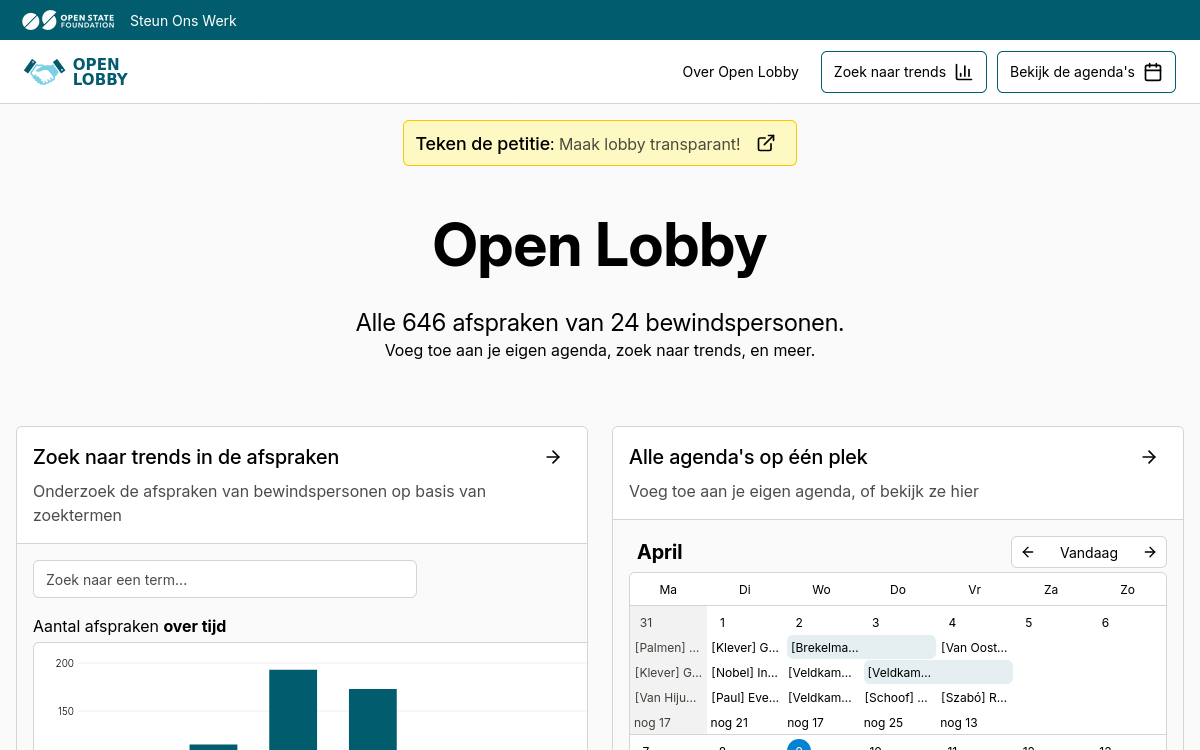Click the arrow icon on the trends card
This screenshot has width=1200, height=750.
click(553, 457)
